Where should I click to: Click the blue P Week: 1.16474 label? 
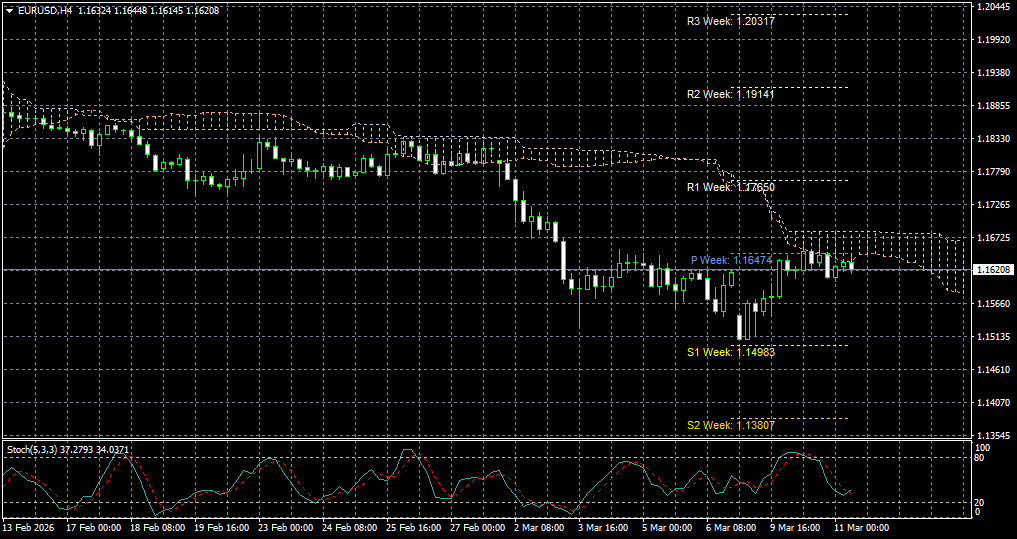tap(731, 260)
